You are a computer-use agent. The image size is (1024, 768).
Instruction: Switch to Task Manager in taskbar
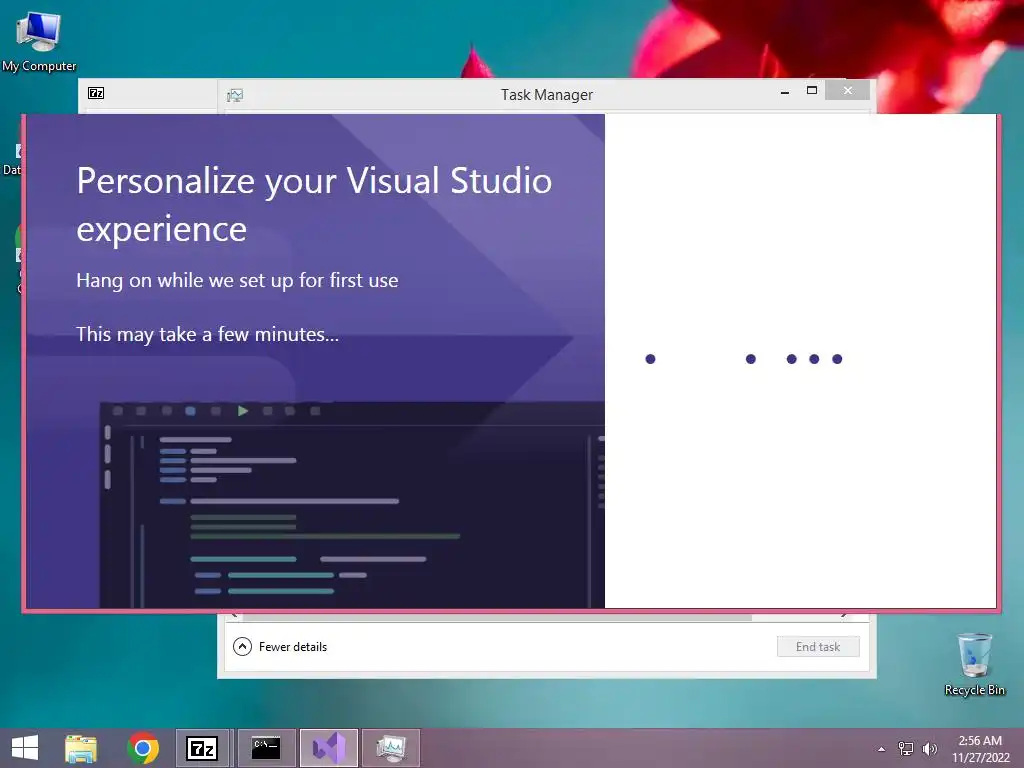391,748
